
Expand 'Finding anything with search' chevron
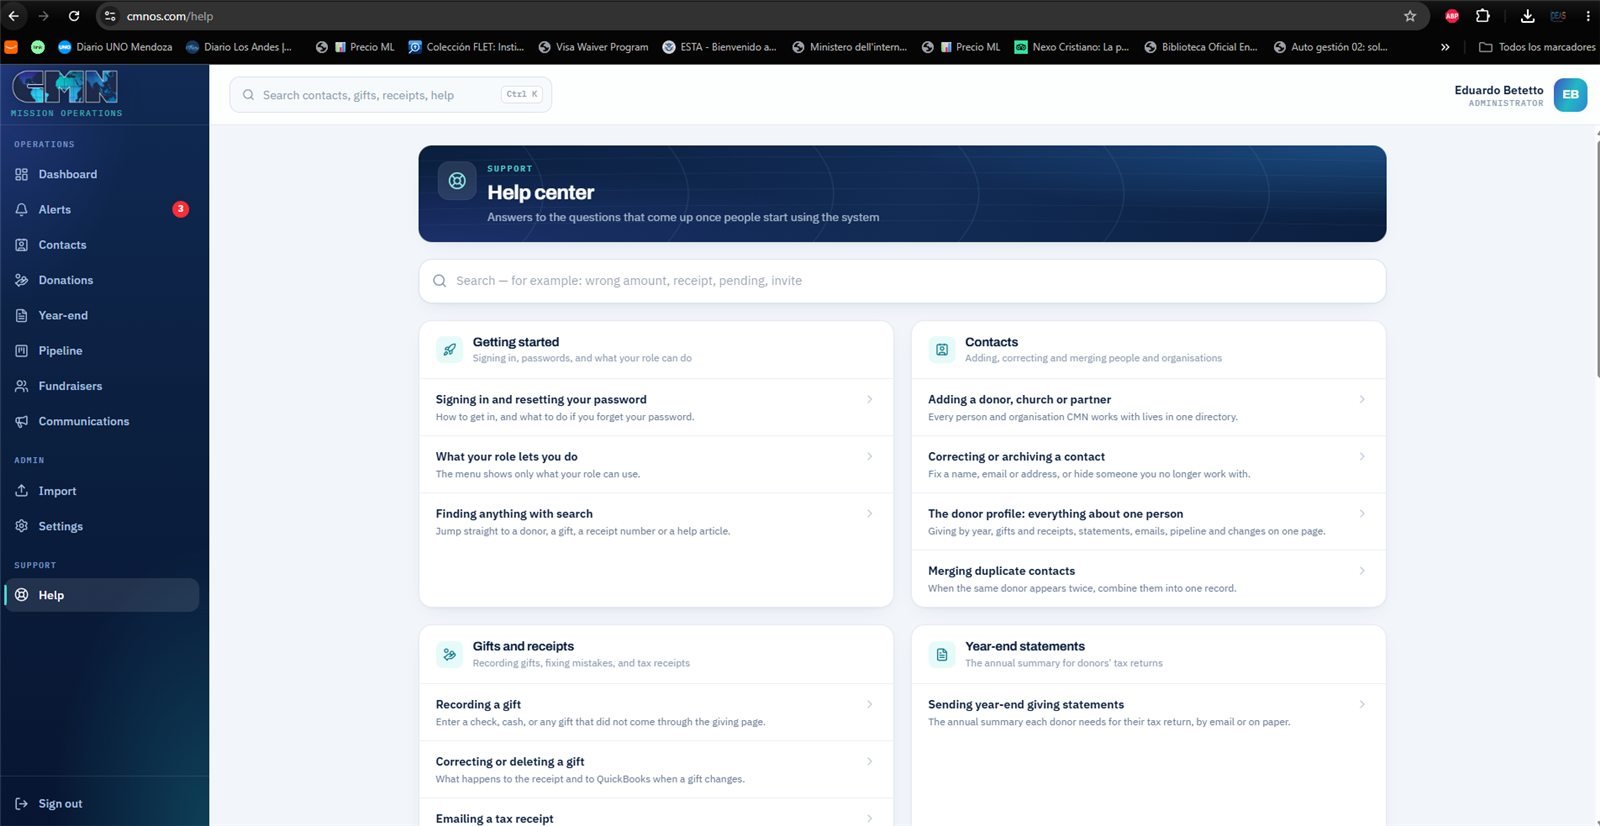point(869,514)
